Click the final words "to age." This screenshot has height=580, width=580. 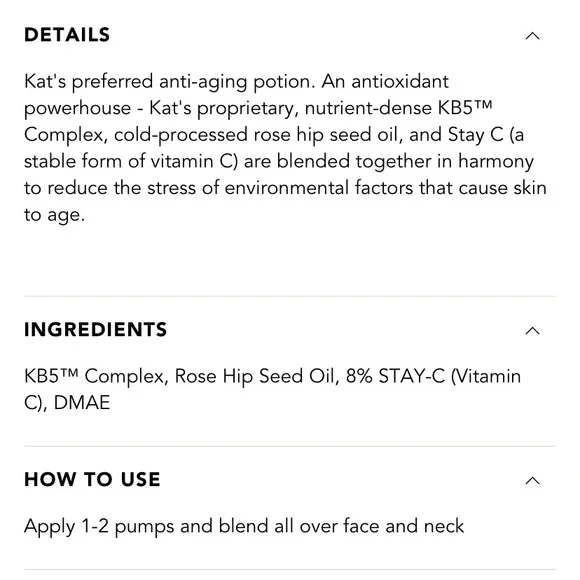click(x=54, y=215)
